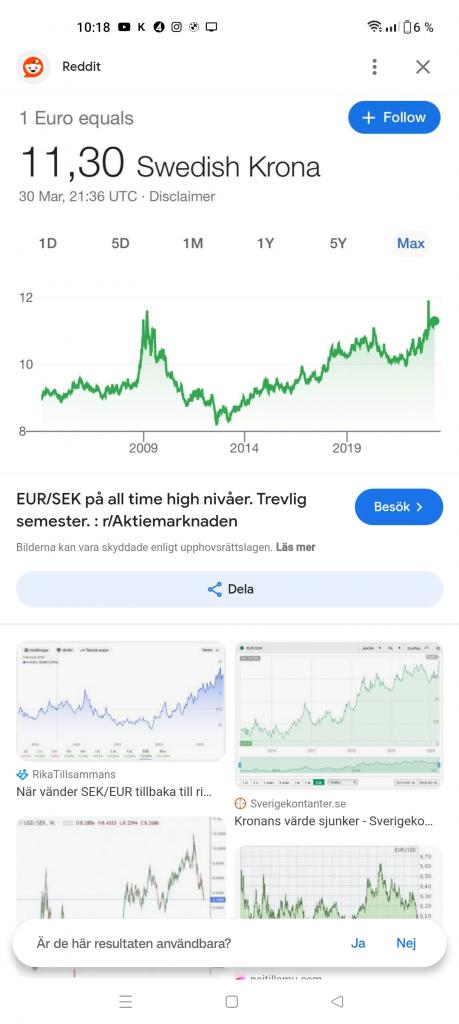The width and height of the screenshot is (459, 1024).
Task: Tap the RikaTillsammans site favicon
Action: point(22,775)
